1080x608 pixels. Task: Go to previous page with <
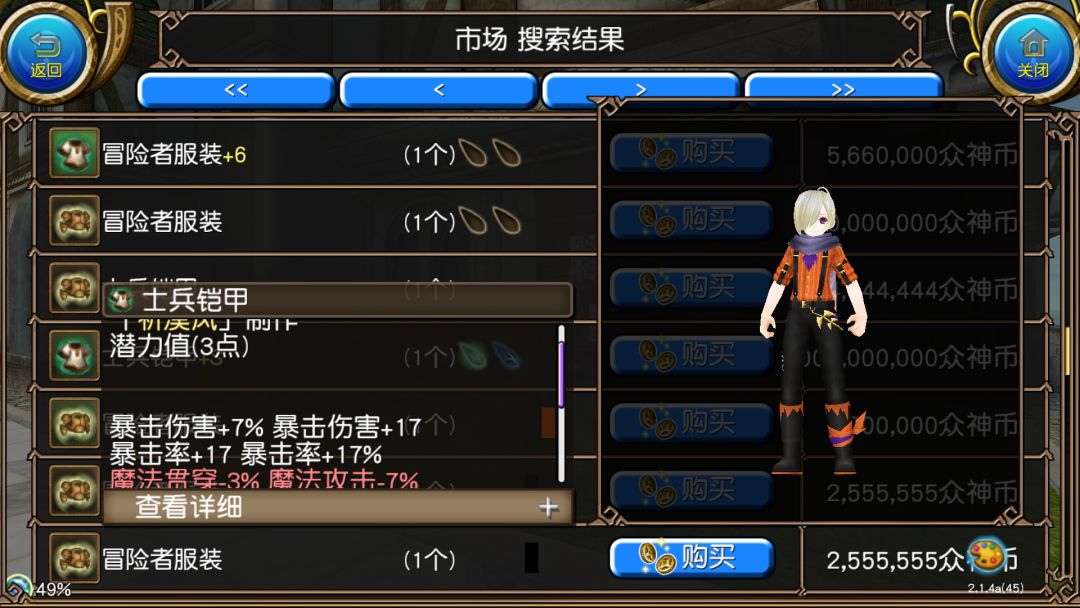(x=439, y=90)
